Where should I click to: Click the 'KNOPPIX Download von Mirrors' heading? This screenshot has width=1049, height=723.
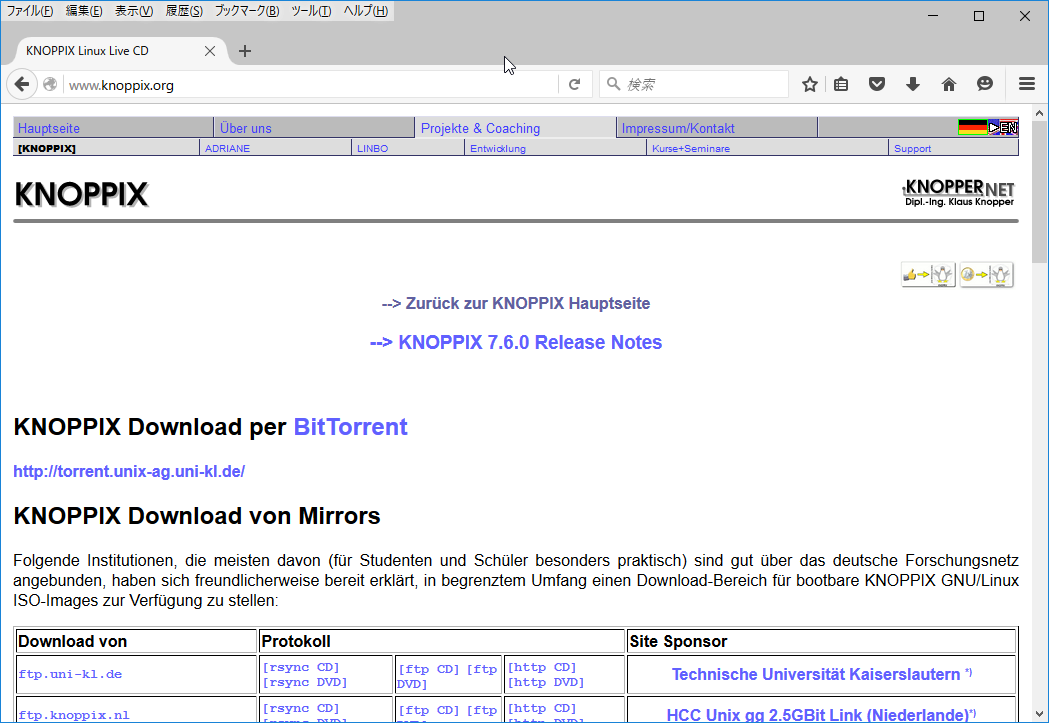197,516
